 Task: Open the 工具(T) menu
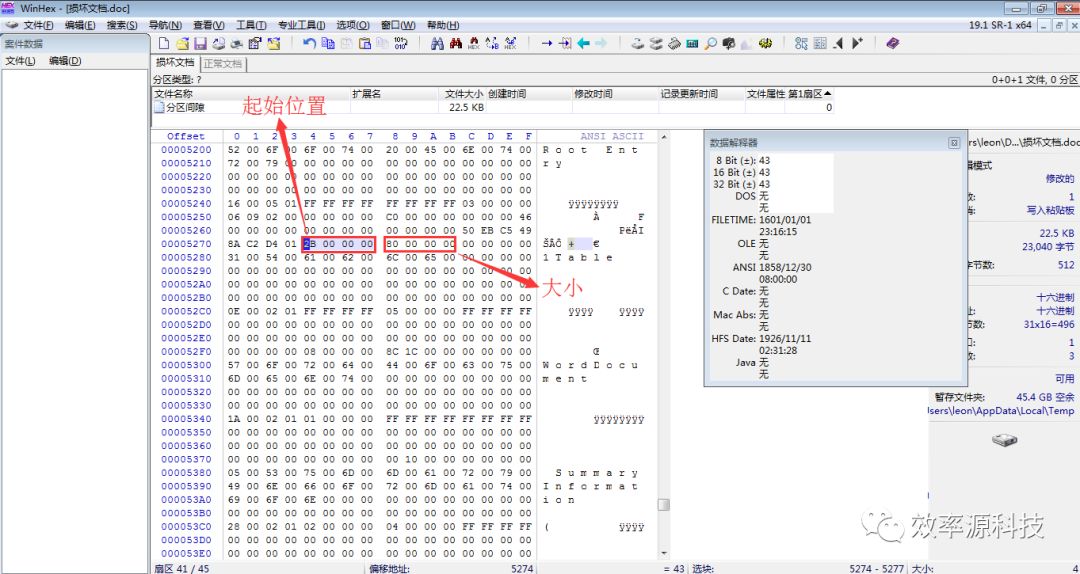pyautogui.click(x=251, y=25)
